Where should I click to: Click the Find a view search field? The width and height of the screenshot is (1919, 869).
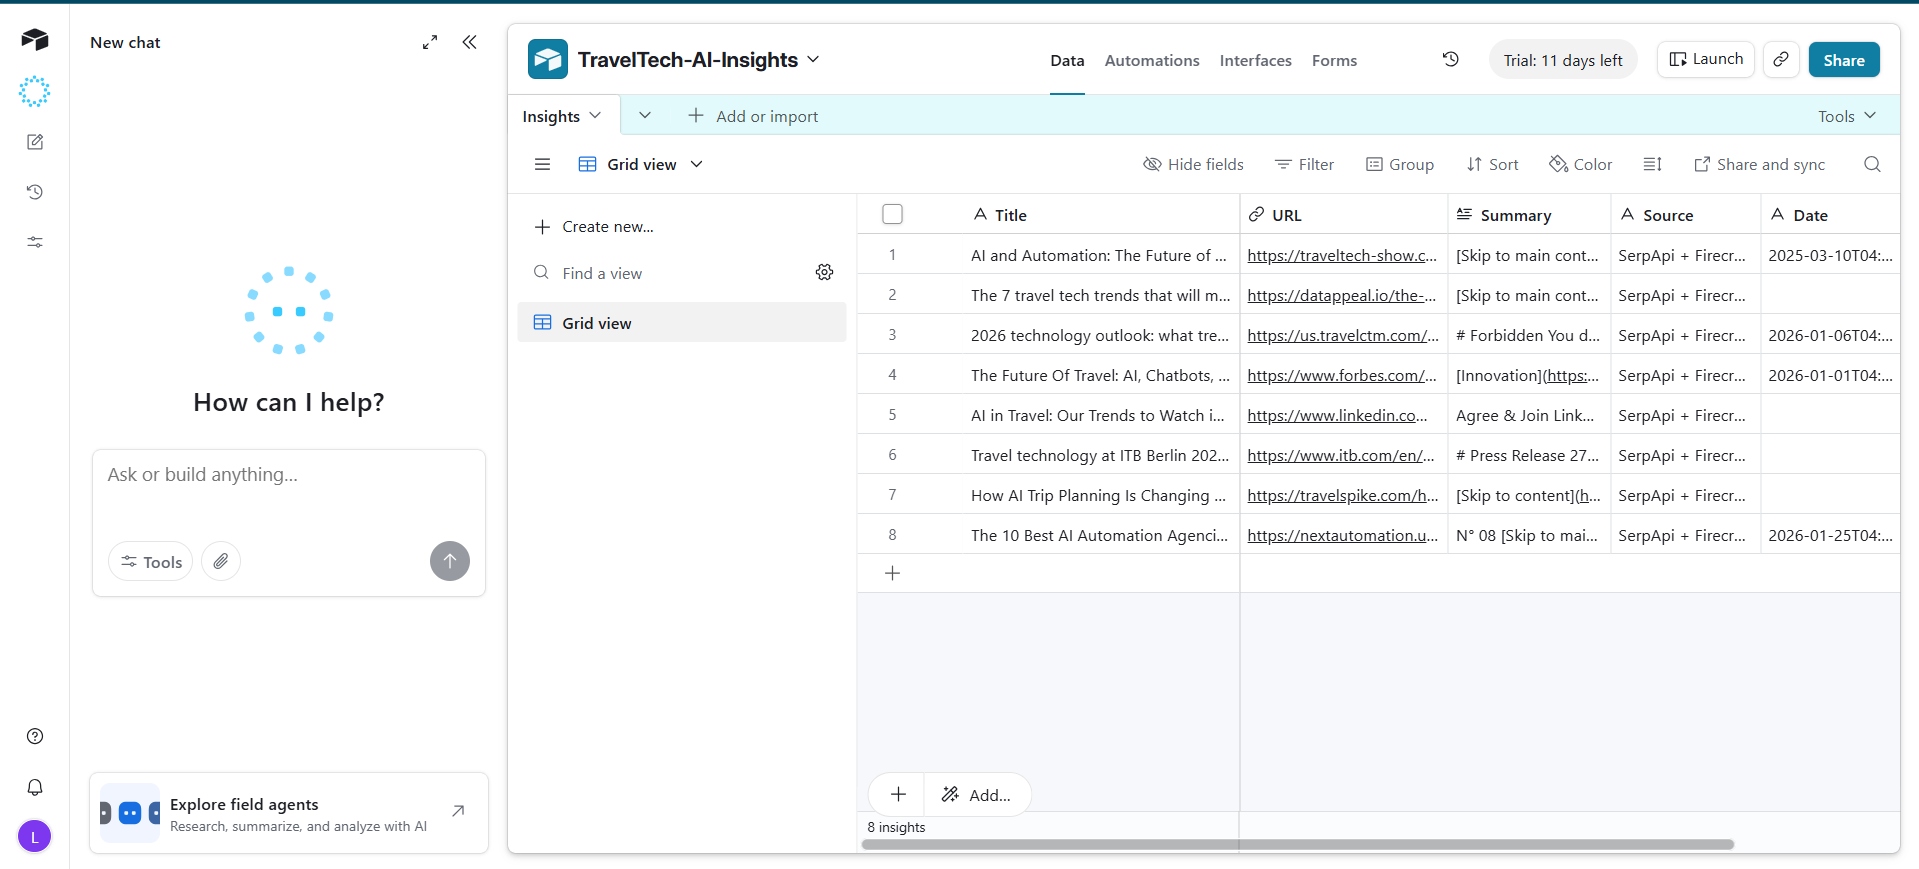click(x=670, y=272)
